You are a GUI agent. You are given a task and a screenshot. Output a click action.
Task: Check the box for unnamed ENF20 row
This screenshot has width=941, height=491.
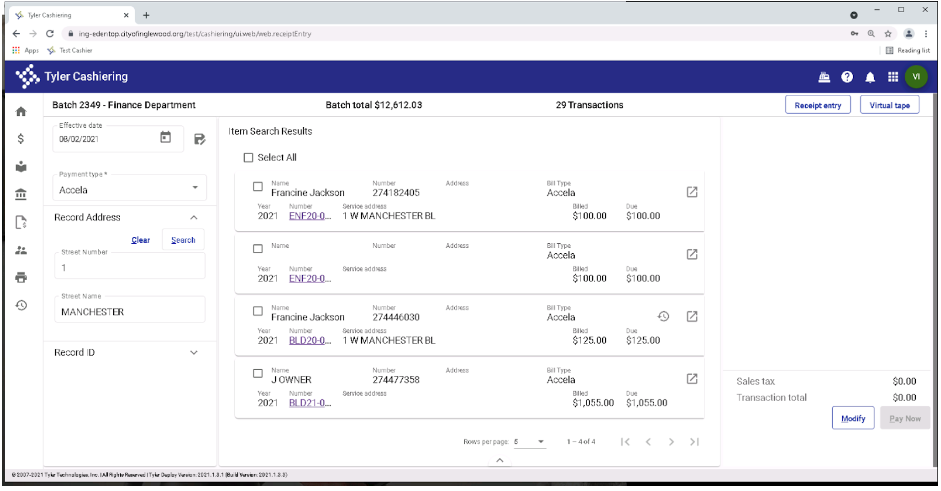tap(258, 249)
